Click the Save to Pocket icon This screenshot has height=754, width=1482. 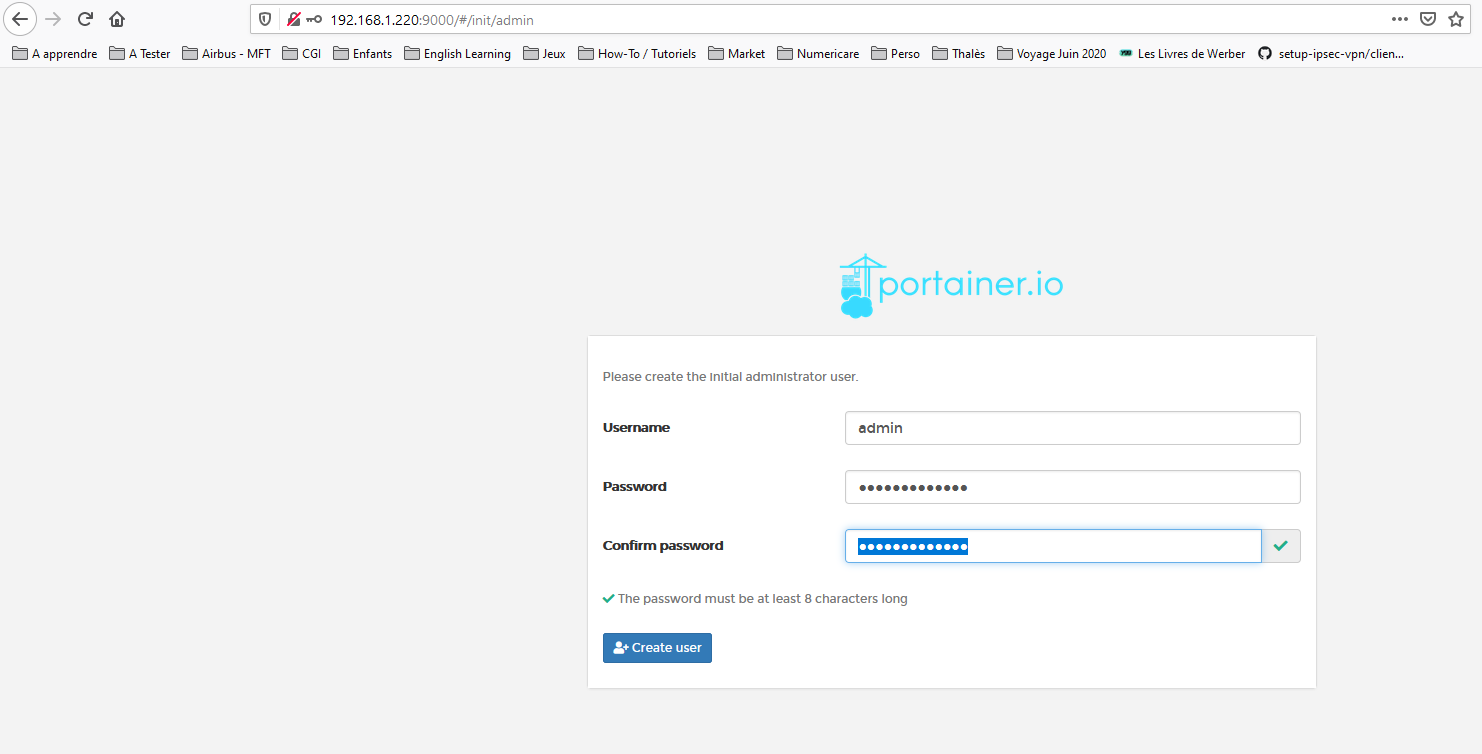tap(1429, 19)
